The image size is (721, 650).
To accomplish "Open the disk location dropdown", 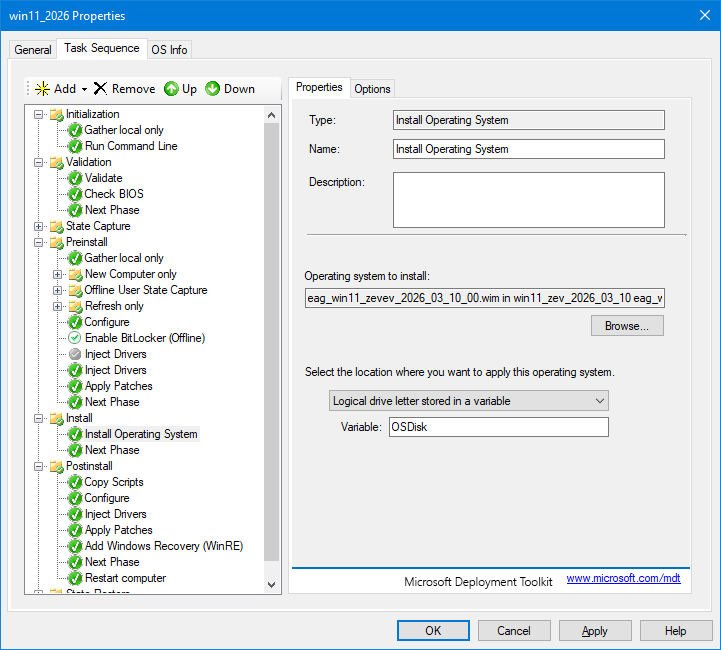I will click(469, 401).
